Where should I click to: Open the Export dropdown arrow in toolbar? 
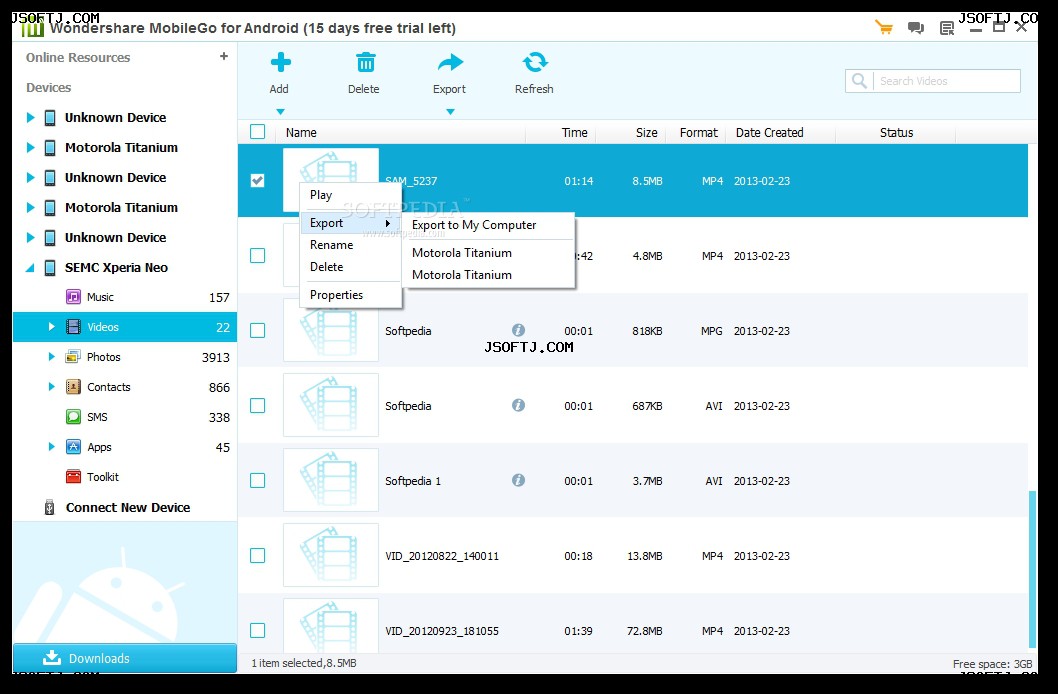(x=450, y=112)
